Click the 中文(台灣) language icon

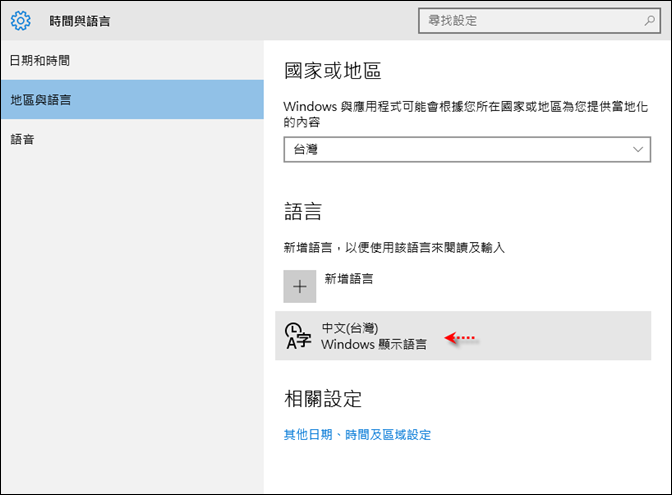[x=298, y=336]
